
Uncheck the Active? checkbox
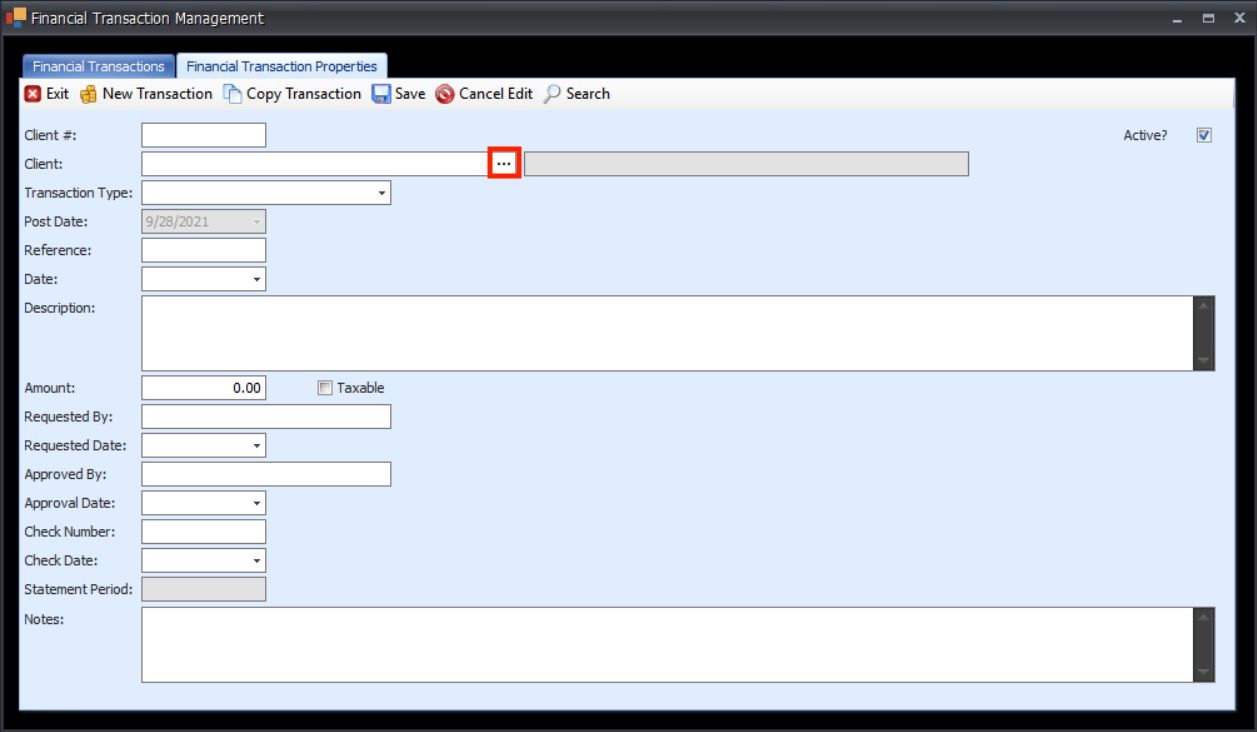(1204, 136)
